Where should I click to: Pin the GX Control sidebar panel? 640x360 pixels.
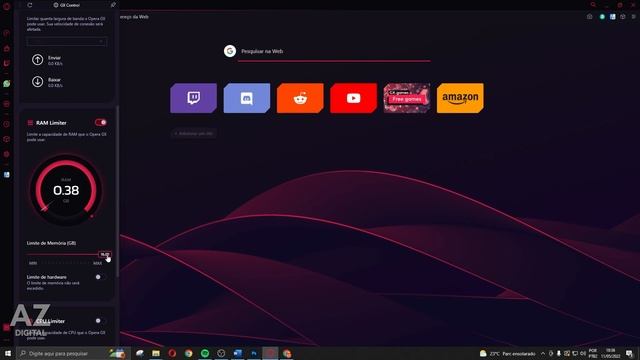tap(113, 5)
